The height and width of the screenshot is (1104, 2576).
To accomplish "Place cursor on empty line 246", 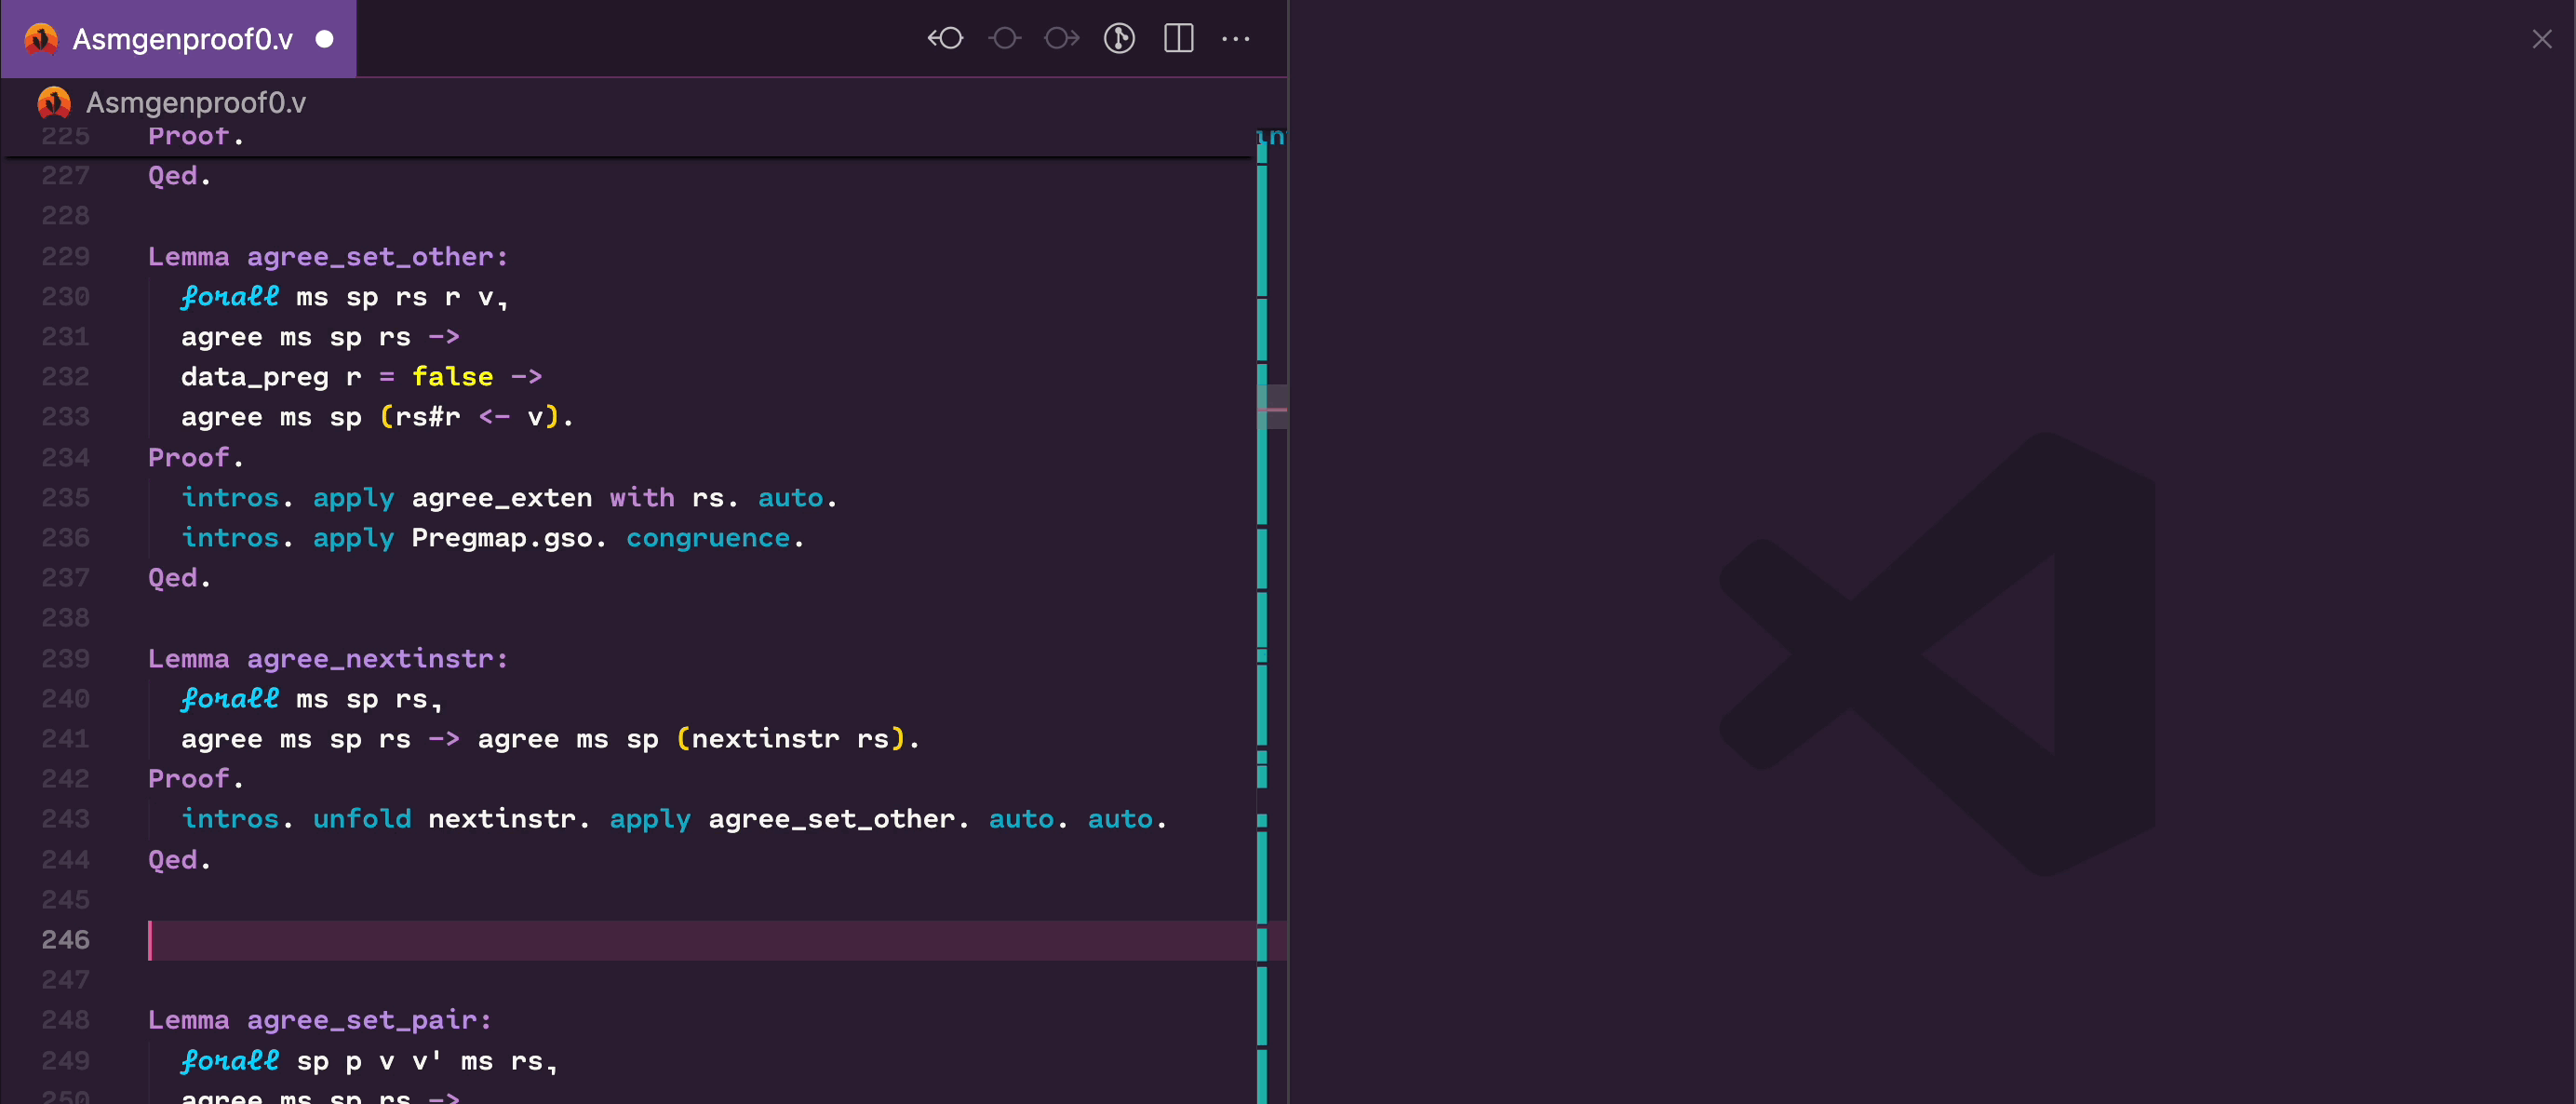I will coord(600,940).
